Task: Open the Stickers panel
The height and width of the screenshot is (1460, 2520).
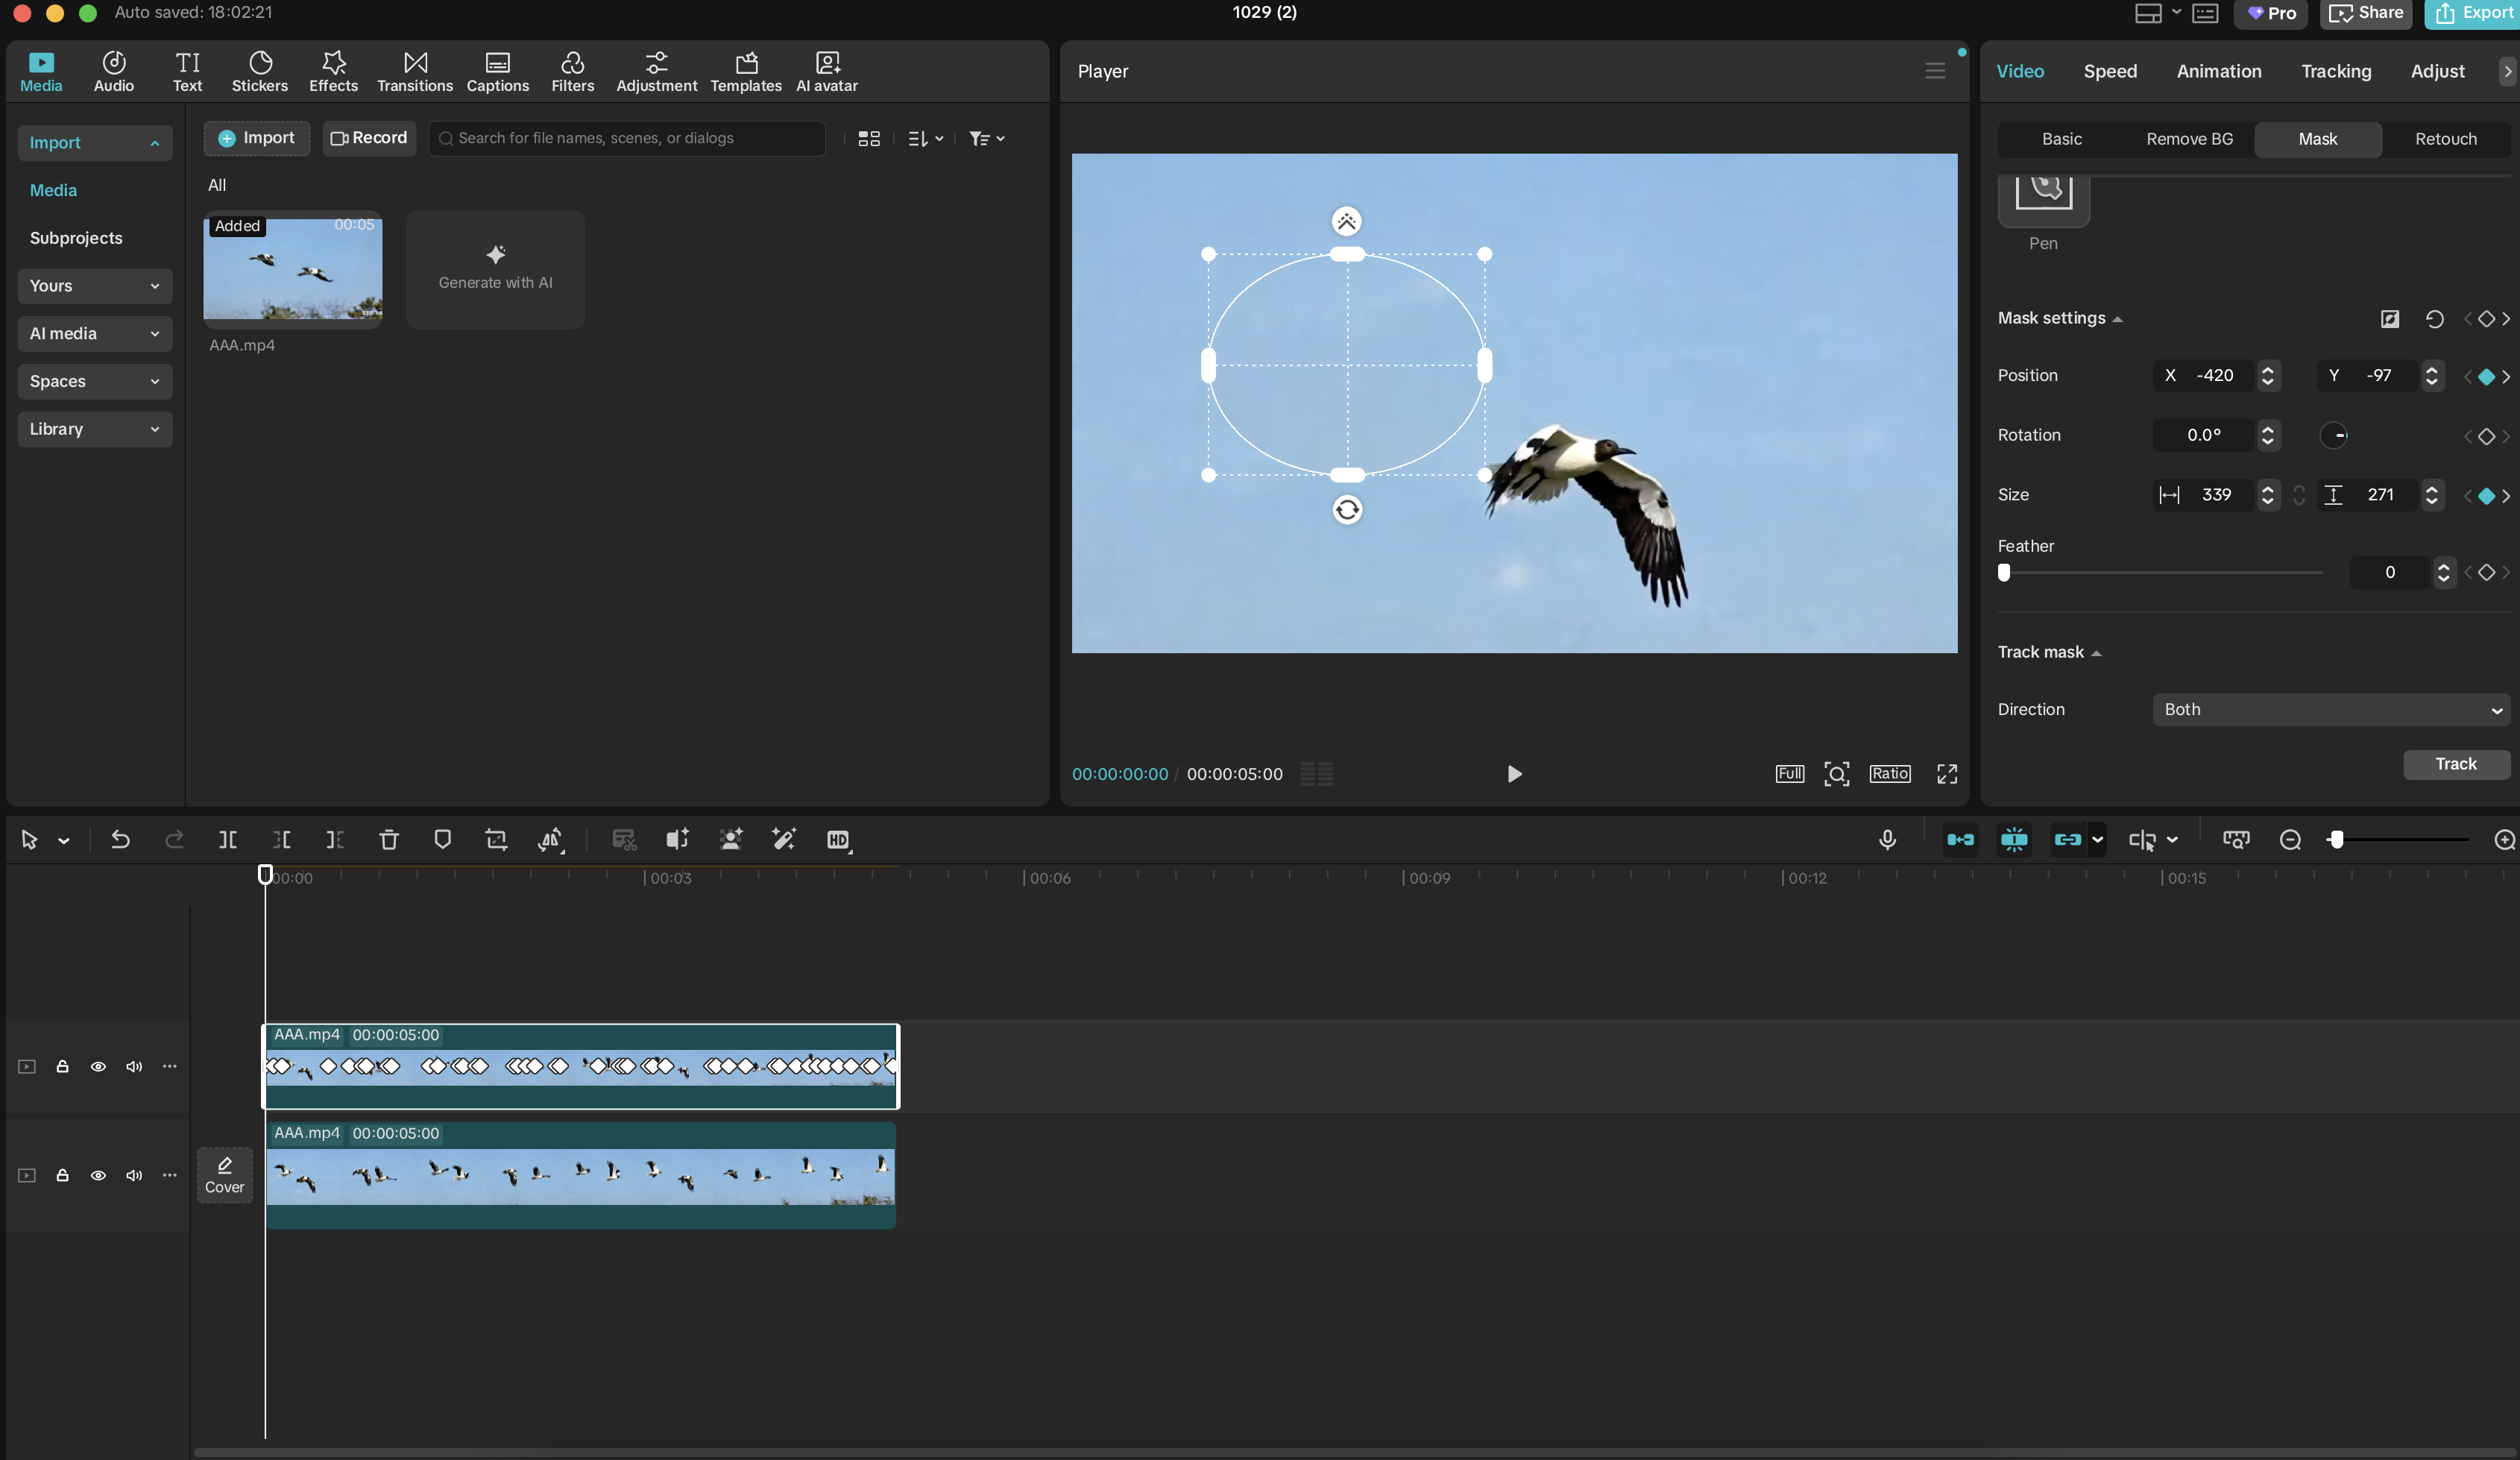Action: 260,70
